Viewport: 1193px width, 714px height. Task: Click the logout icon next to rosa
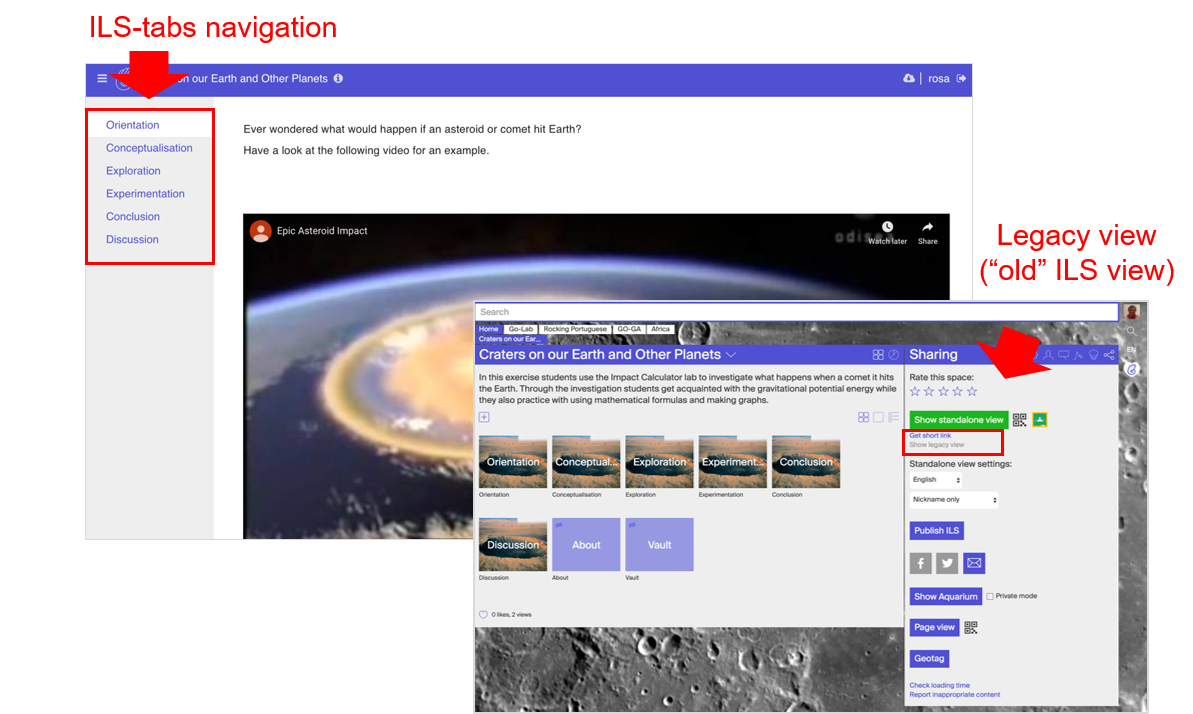961,79
